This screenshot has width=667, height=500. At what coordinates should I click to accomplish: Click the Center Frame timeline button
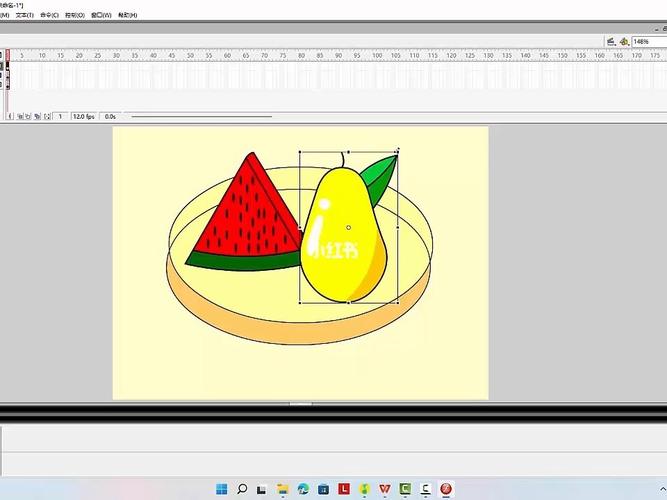[x=10, y=116]
